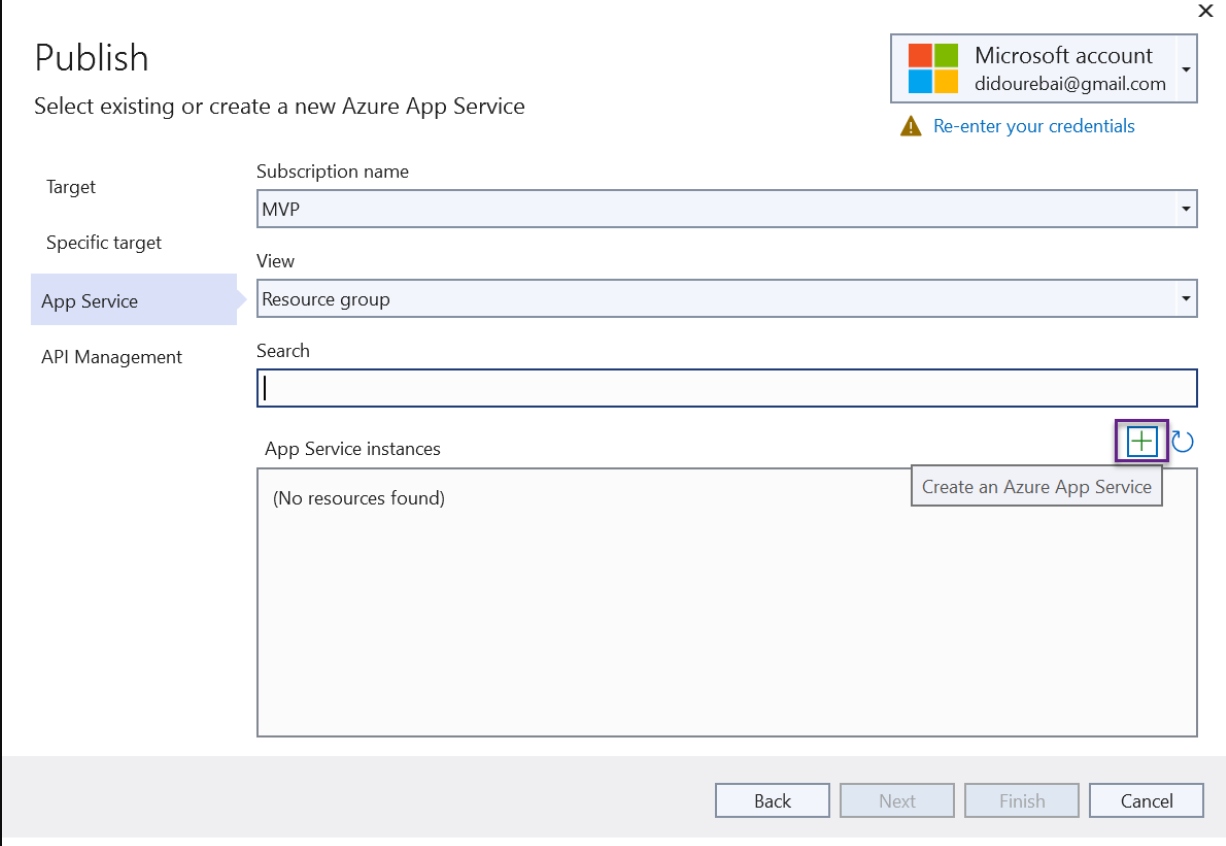Click the Microsoft logo in account box
1226x846 pixels.
pyautogui.click(x=932, y=69)
